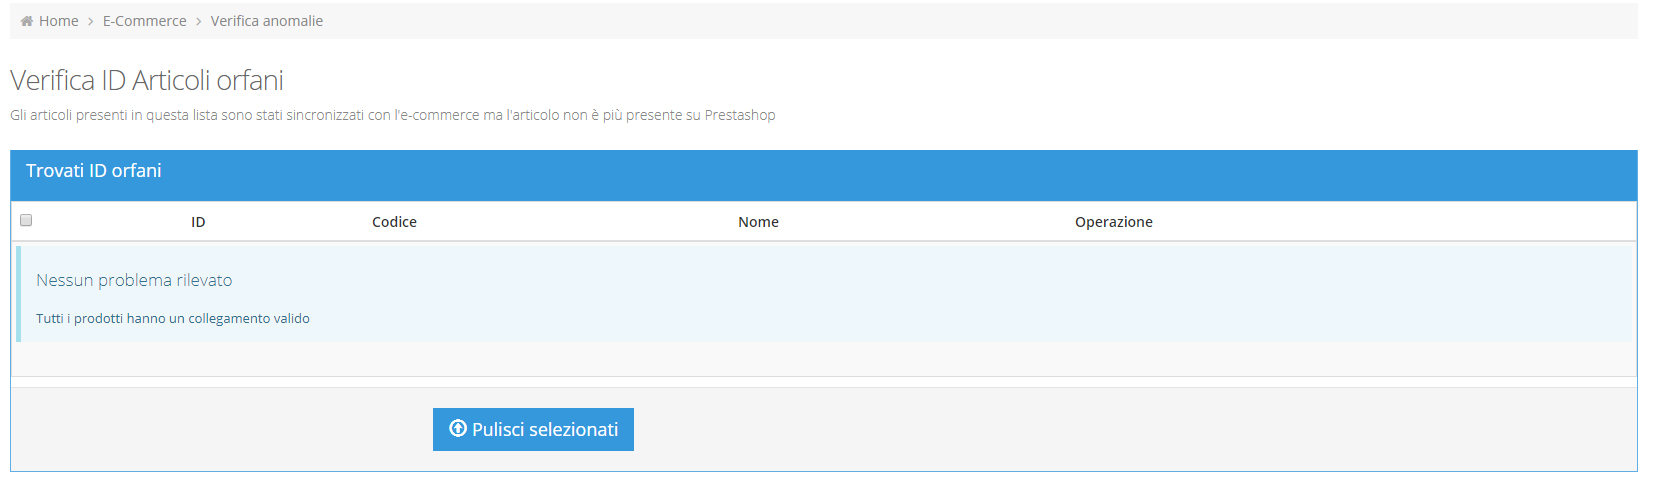
Task: Sort by the Nome column header
Action: click(758, 222)
